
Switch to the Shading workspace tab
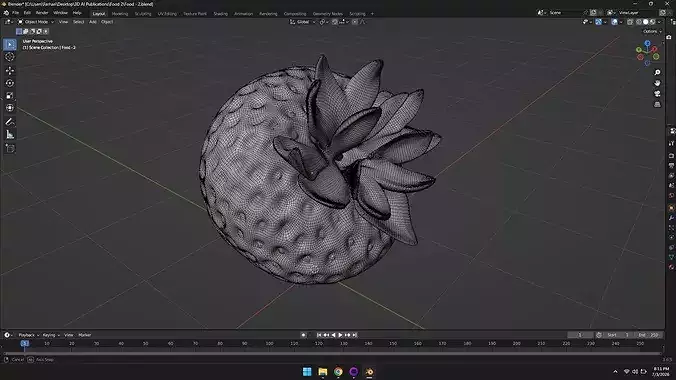point(220,14)
